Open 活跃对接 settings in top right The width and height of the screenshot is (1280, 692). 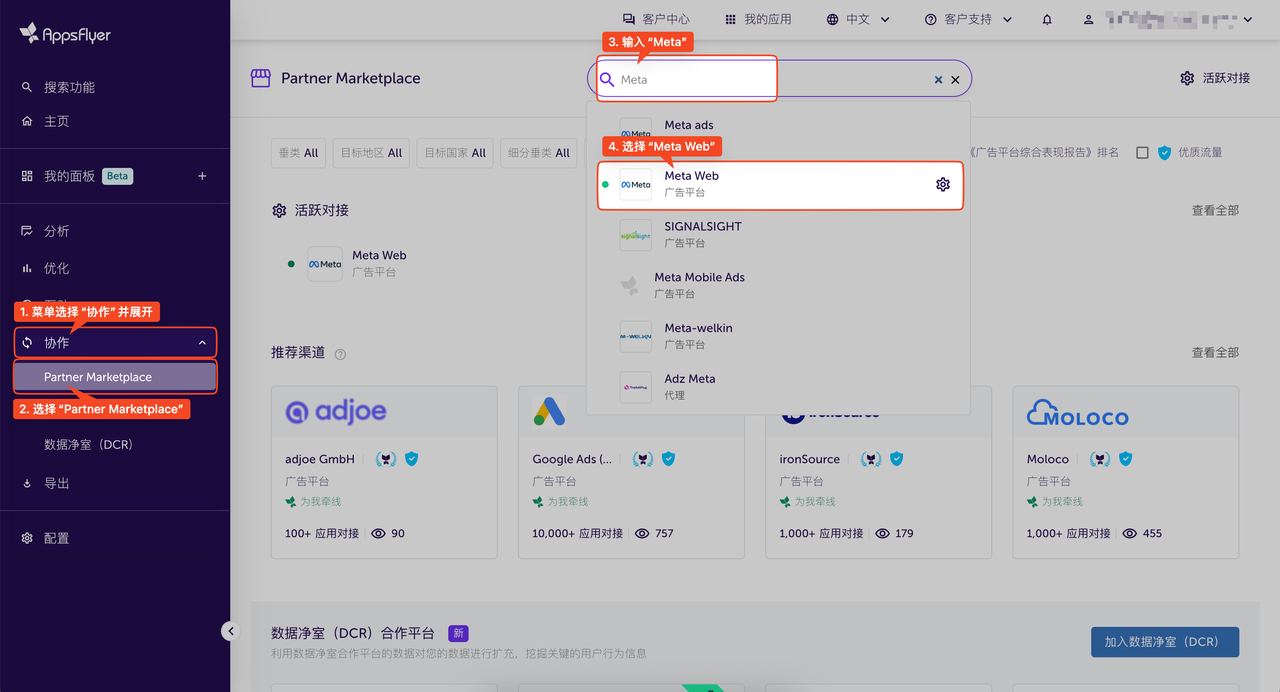click(x=1215, y=78)
